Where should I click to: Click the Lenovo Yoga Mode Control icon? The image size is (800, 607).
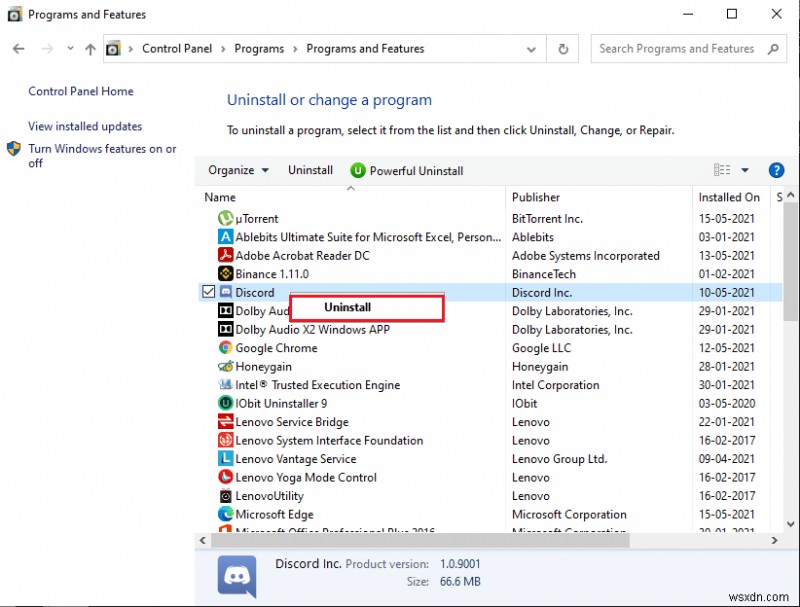tap(225, 477)
